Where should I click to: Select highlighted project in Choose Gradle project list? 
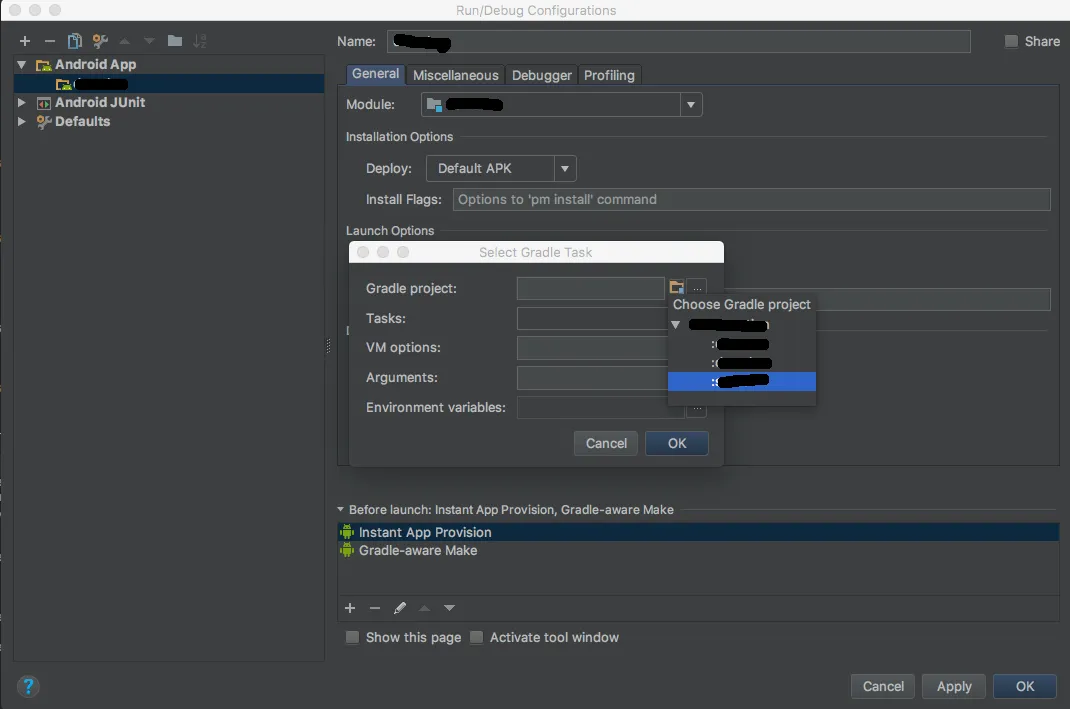pos(742,381)
